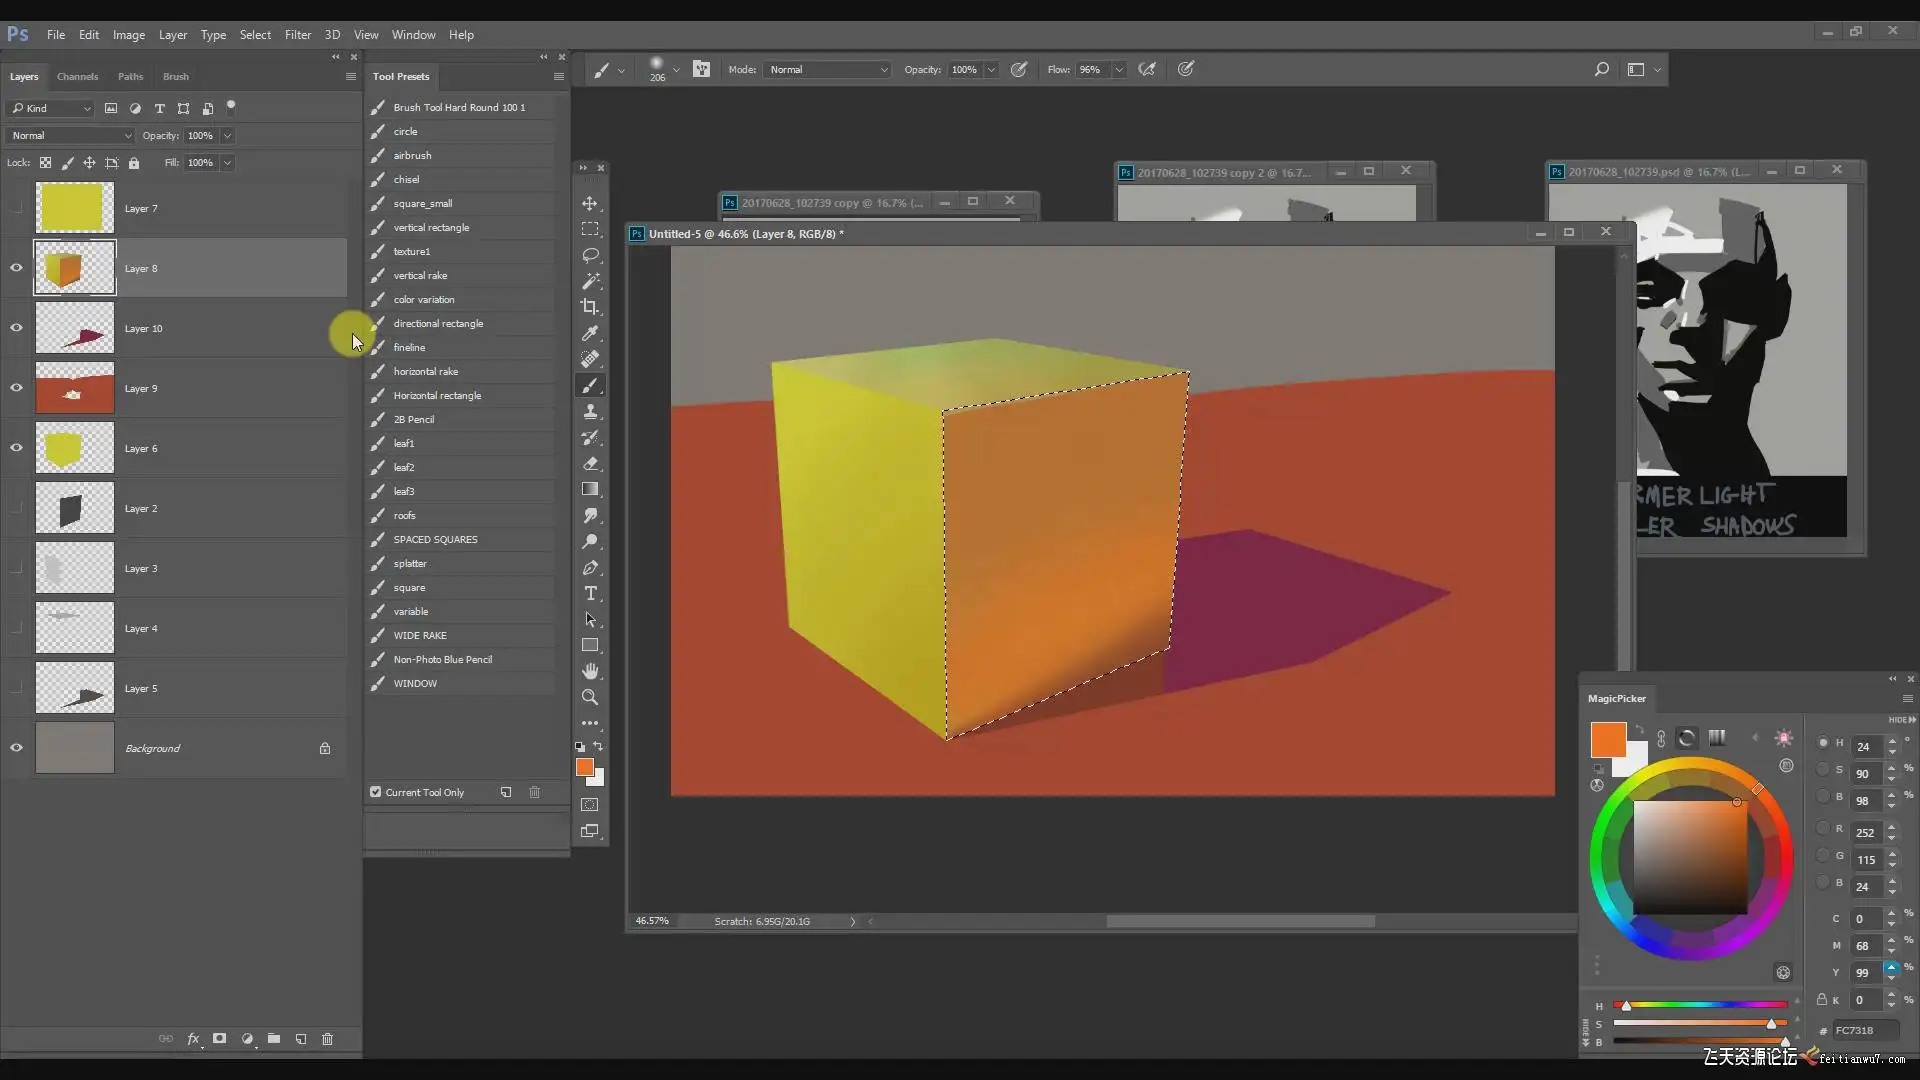This screenshot has width=1920, height=1080.
Task: Hide the Background layer visibility eye
Action: [16, 748]
